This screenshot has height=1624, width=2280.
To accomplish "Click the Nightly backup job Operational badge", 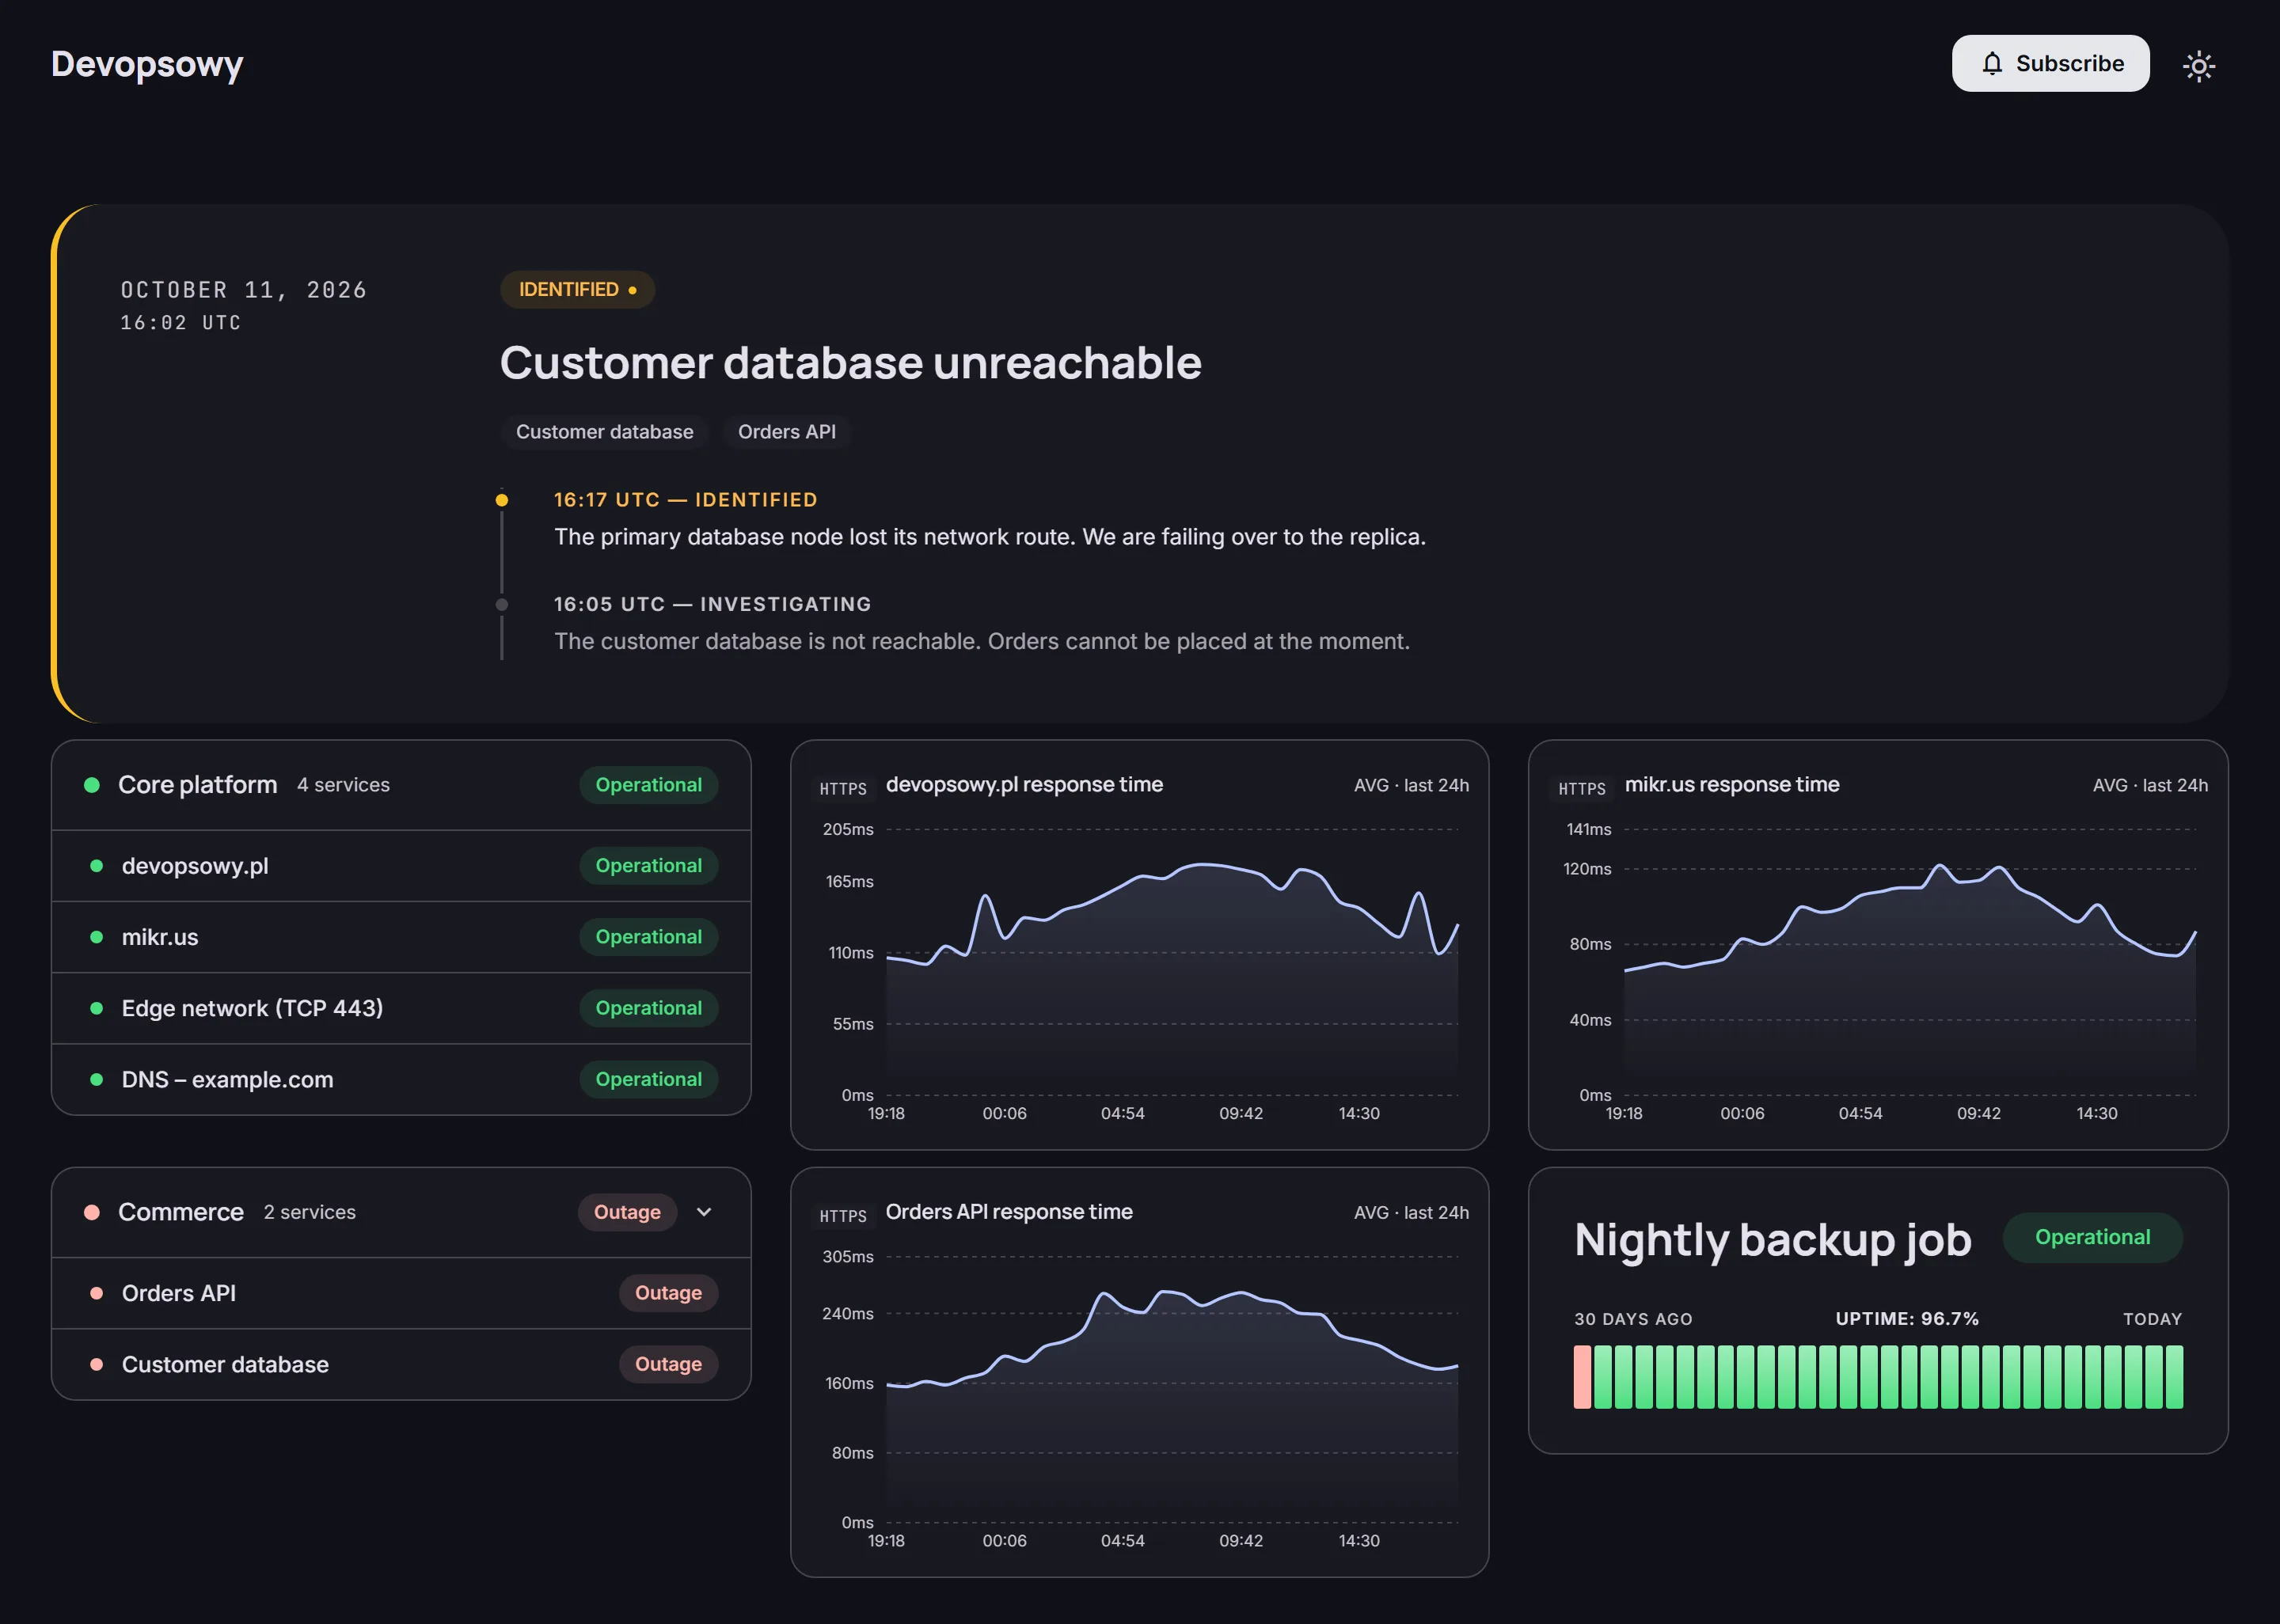I will 2092,1237.
